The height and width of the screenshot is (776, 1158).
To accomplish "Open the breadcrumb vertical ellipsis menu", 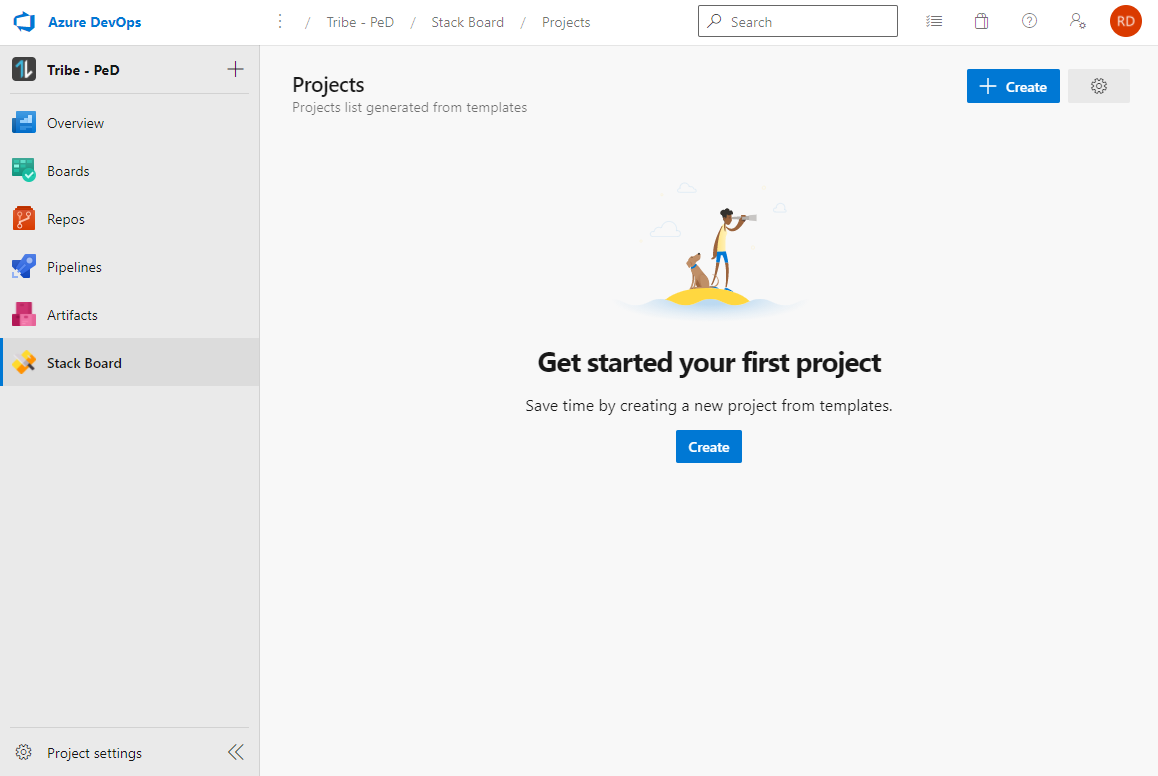I will [x=280, y=21].
